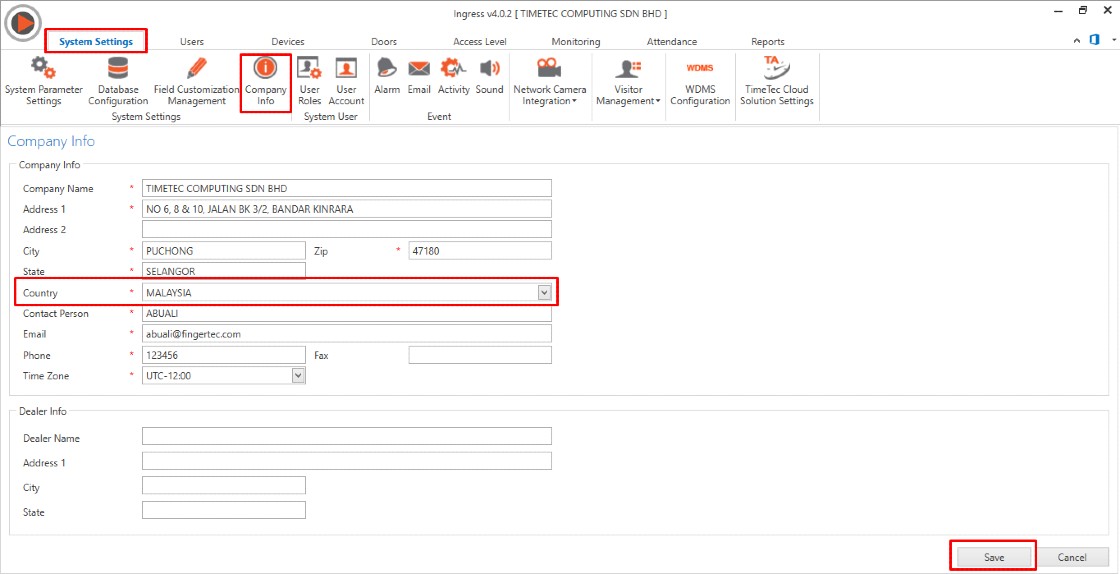Switch to the Devices tab

(288, 41)
